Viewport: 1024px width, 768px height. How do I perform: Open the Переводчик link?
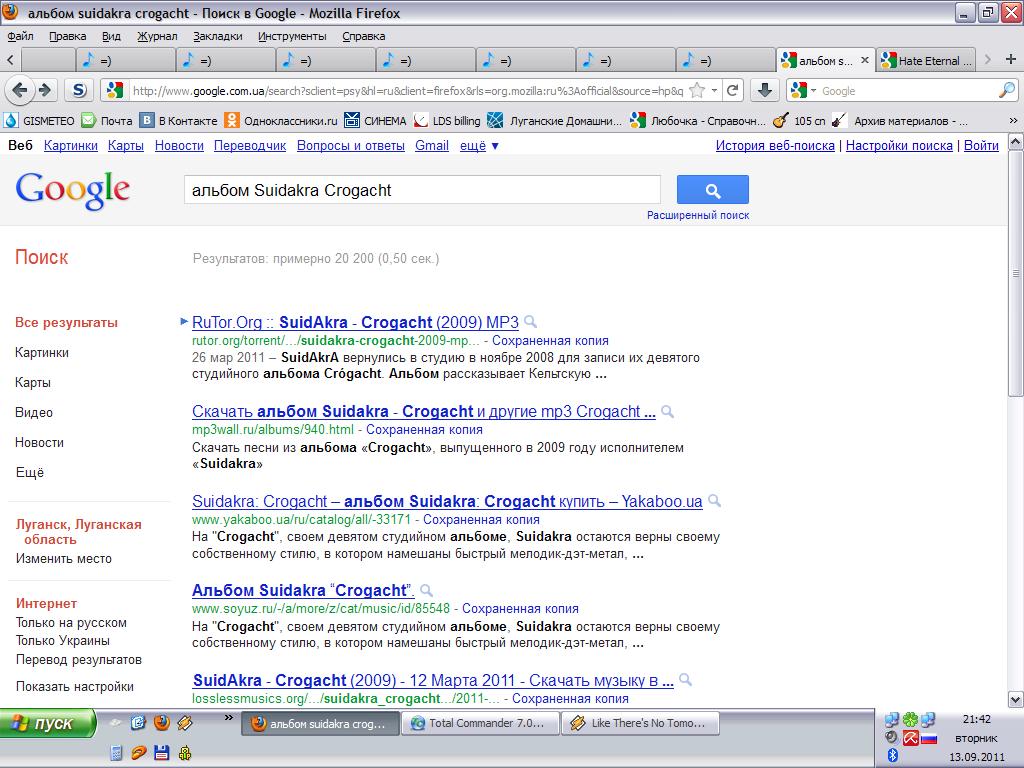coord(250,146)
